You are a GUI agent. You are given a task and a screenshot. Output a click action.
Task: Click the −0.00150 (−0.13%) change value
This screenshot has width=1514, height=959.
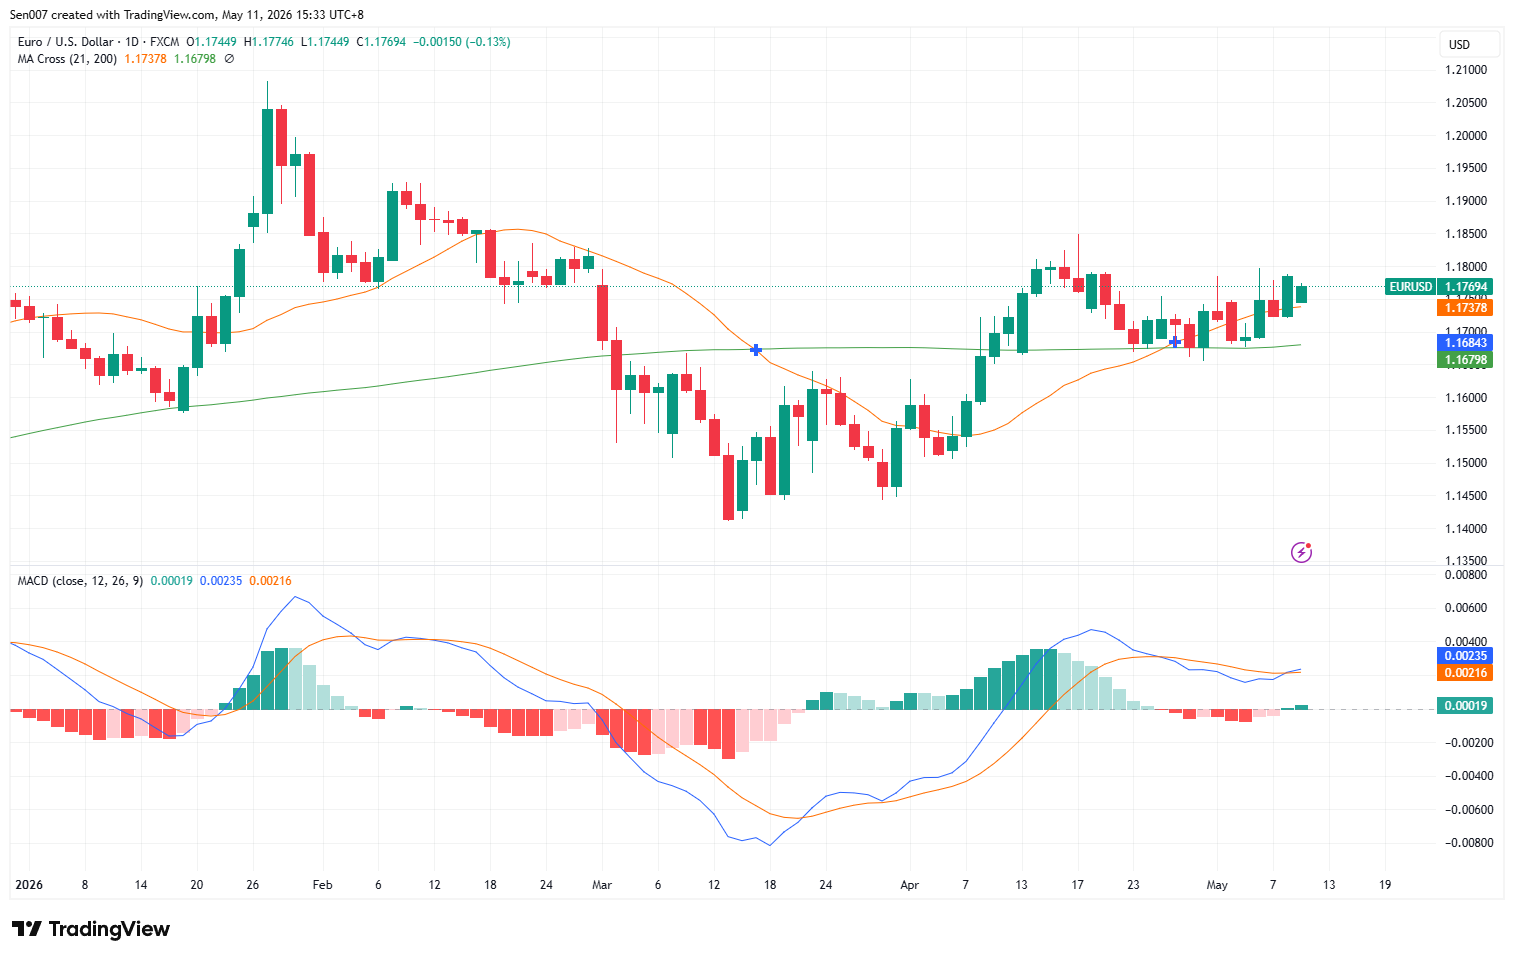462,42
